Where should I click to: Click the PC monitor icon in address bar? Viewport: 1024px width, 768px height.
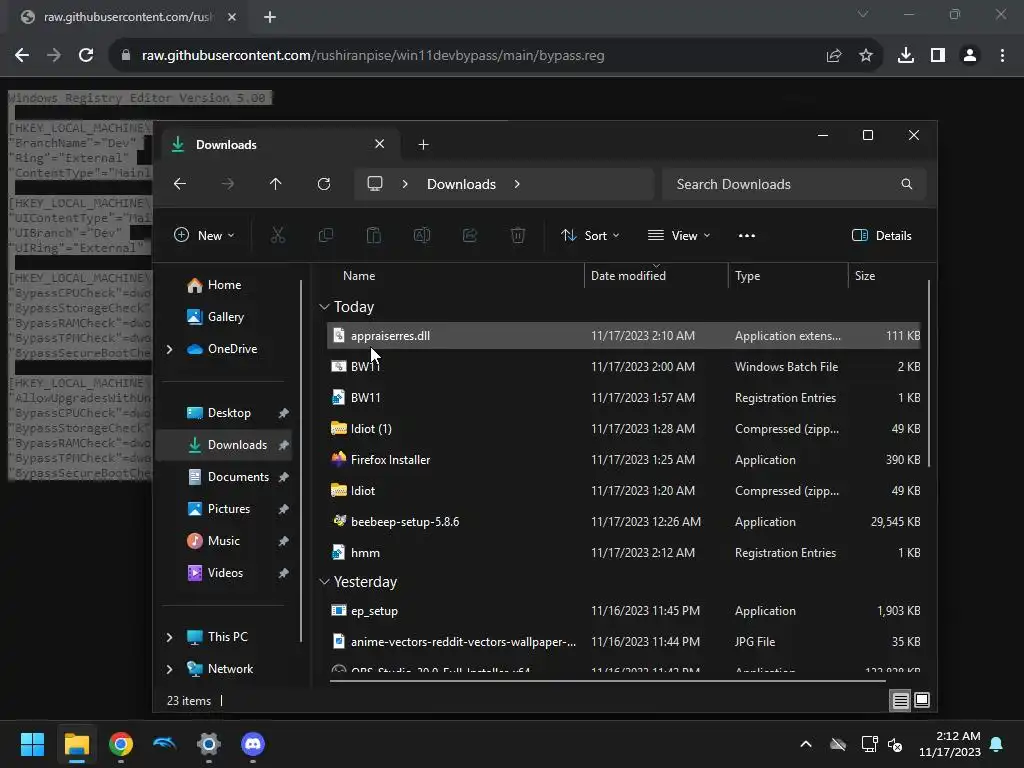[375, 184]
